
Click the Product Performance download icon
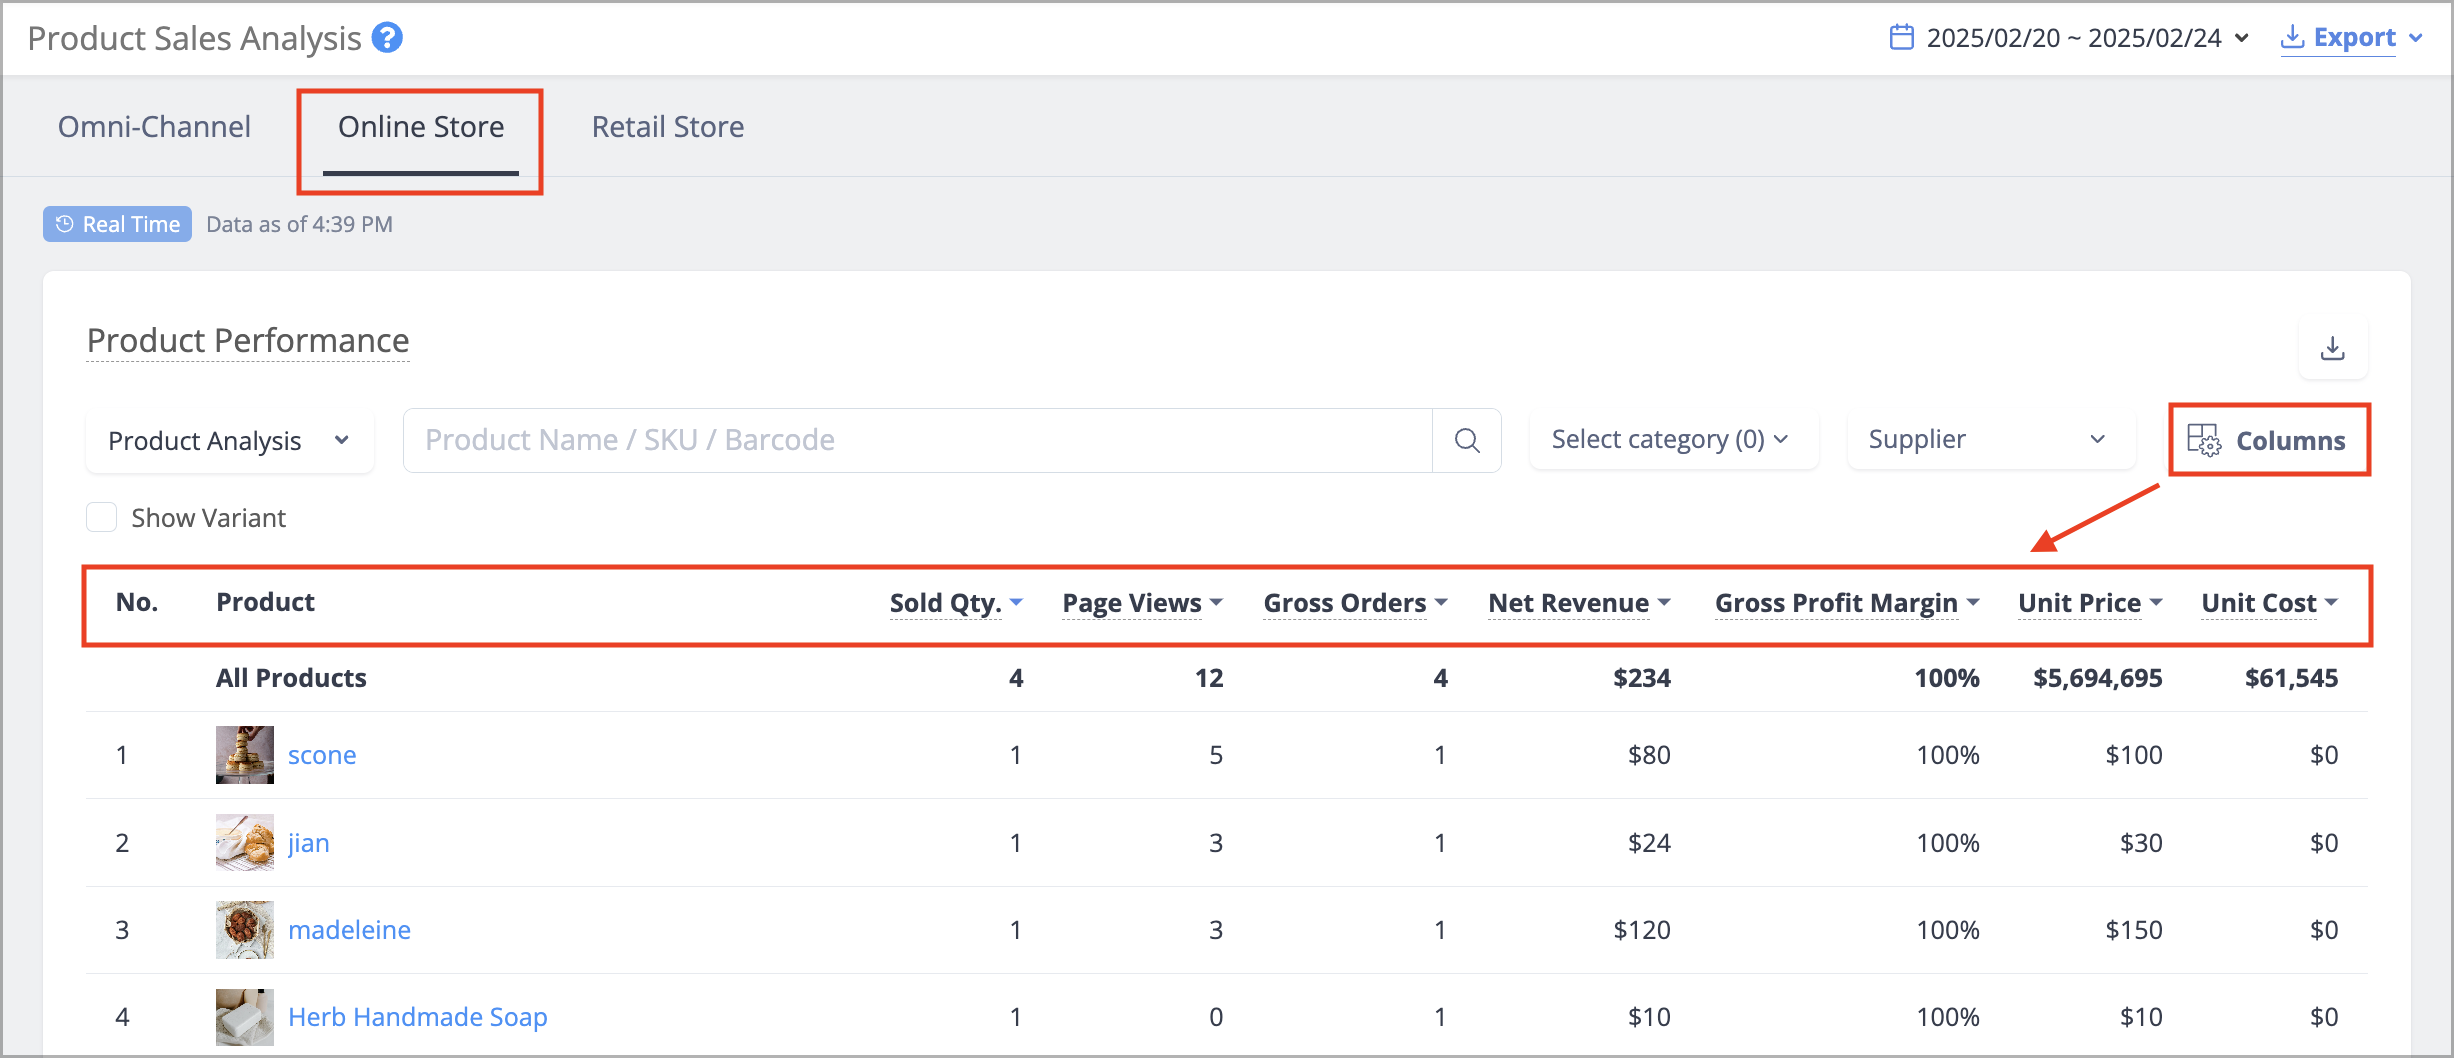tap(2333, 349)
